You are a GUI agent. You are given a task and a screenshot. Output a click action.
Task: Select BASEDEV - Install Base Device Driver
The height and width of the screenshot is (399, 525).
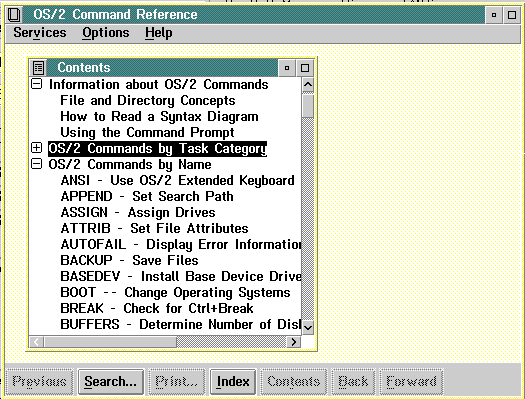[x=181, y=276]
